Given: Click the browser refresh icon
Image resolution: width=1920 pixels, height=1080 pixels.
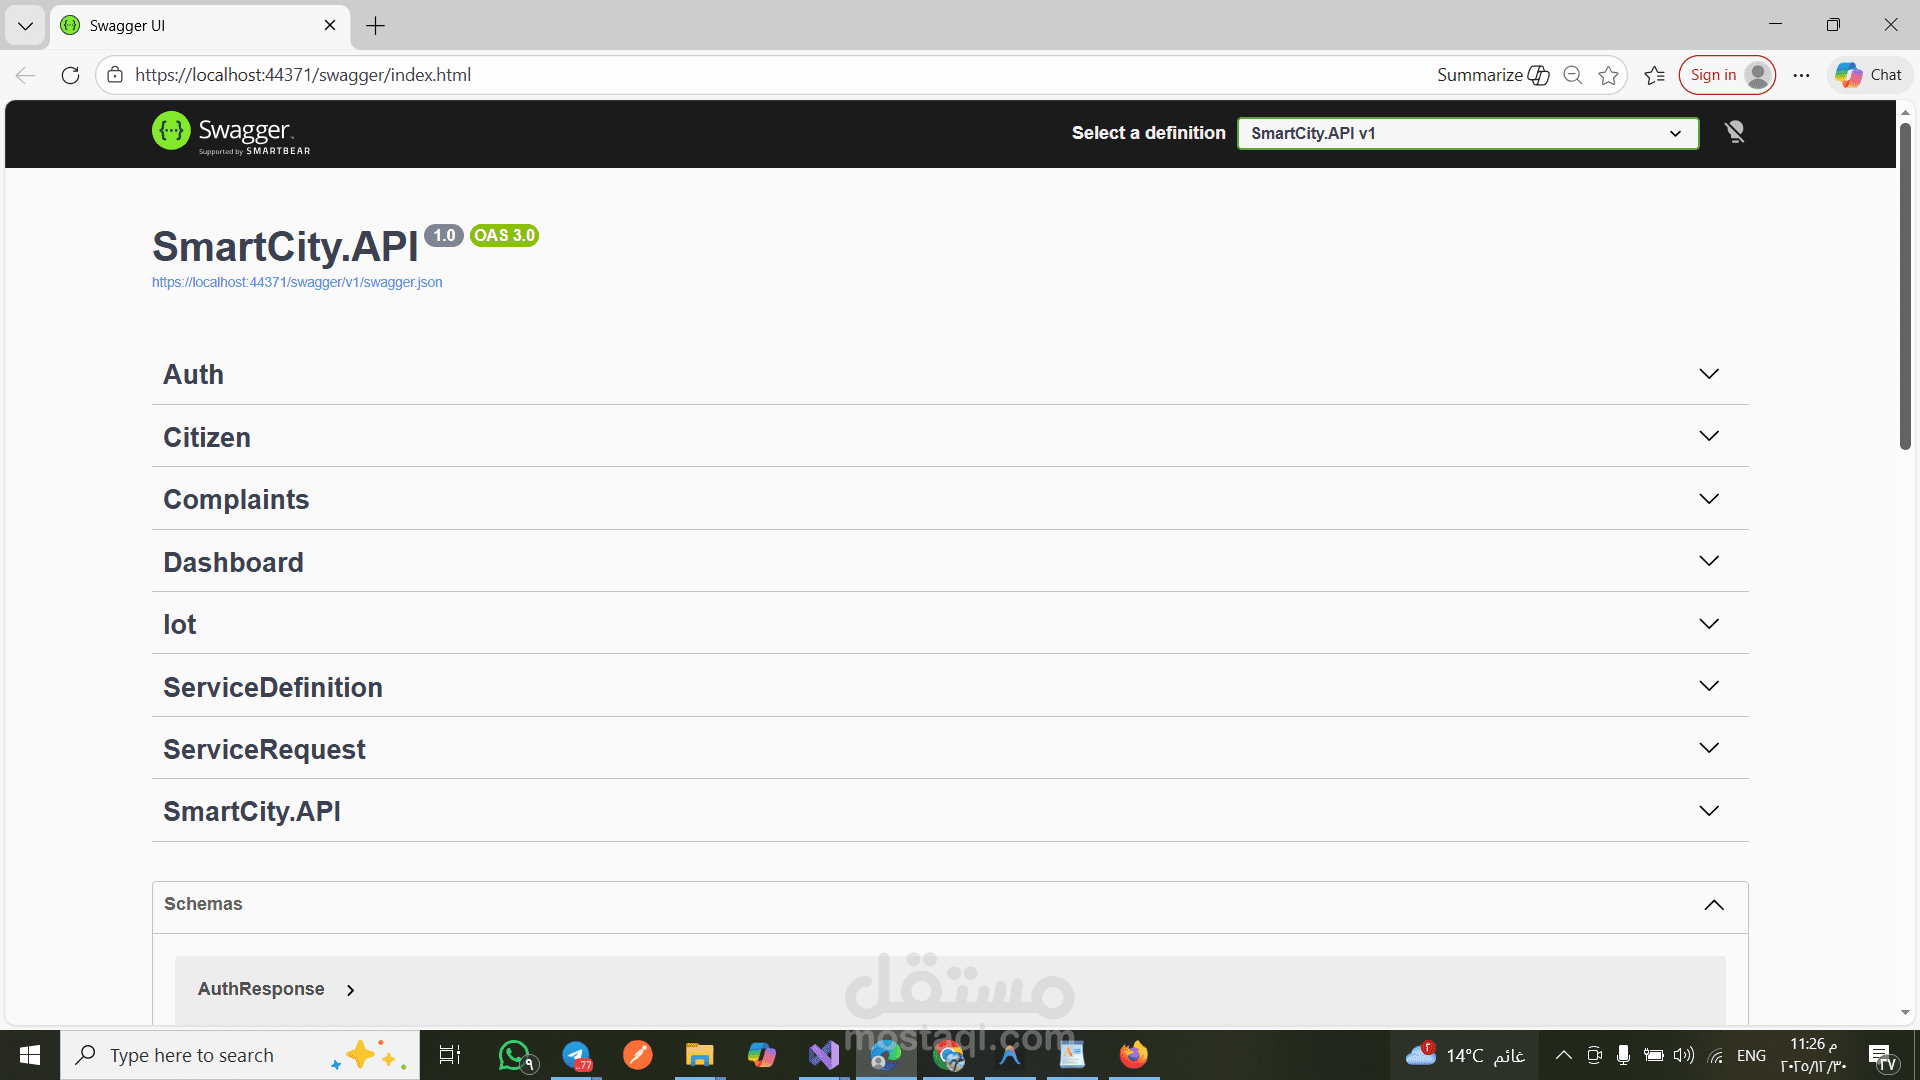Looking at the screenshot, I should [70, 75].
